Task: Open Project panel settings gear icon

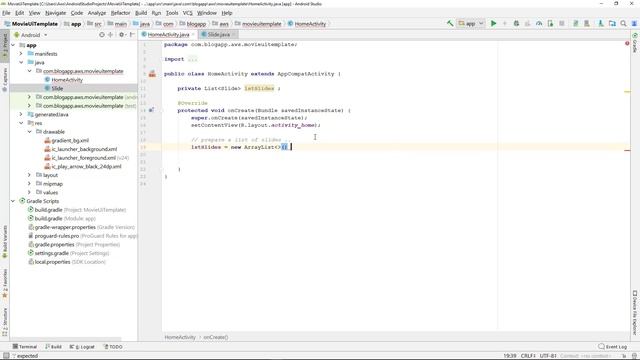Action: point(121,35)
